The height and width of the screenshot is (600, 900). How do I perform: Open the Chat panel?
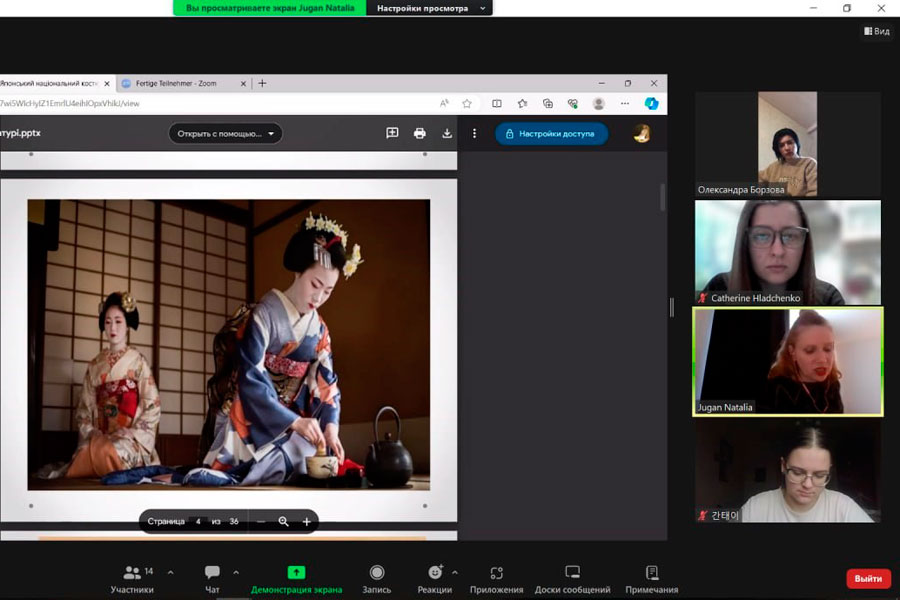coord(212,574)
